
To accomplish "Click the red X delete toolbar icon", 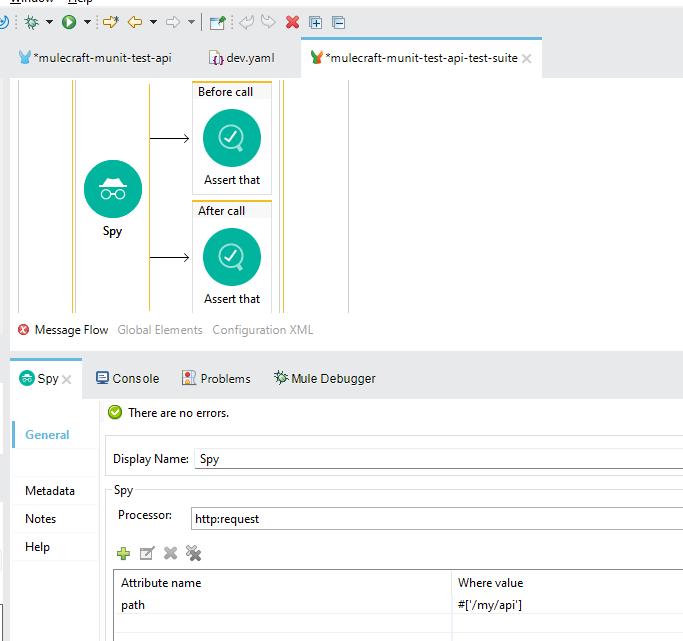I will click(292, 21).
